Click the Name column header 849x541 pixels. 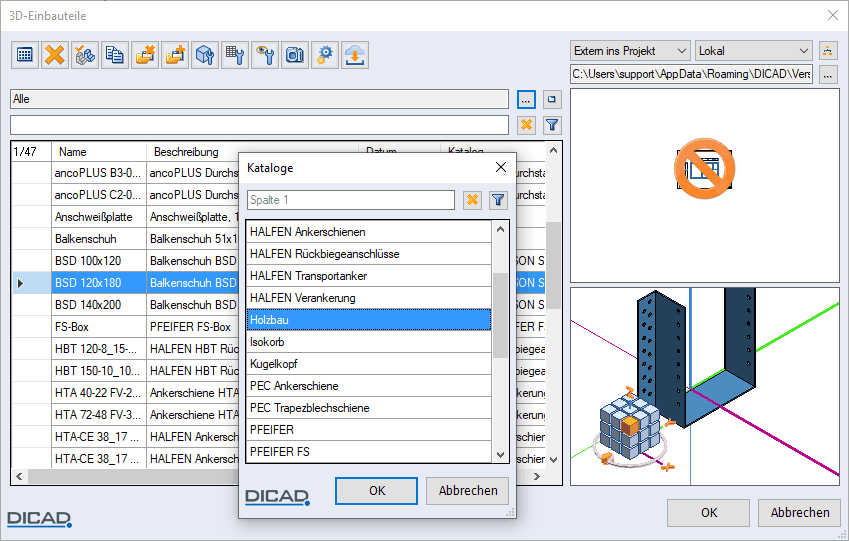click(99, 152)
